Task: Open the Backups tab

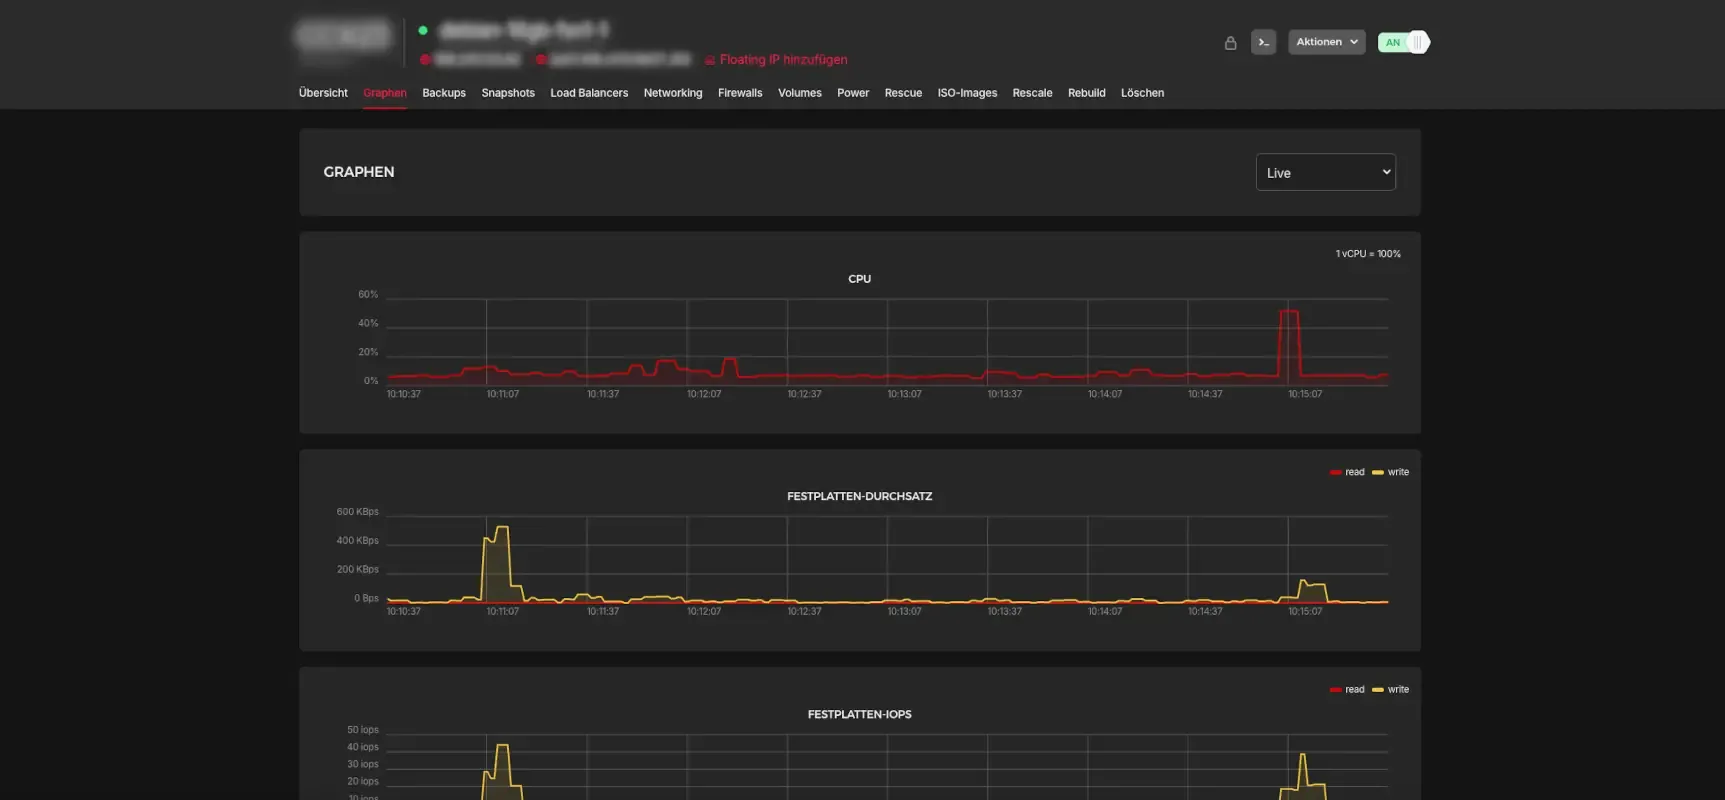Action: [444, 93]
